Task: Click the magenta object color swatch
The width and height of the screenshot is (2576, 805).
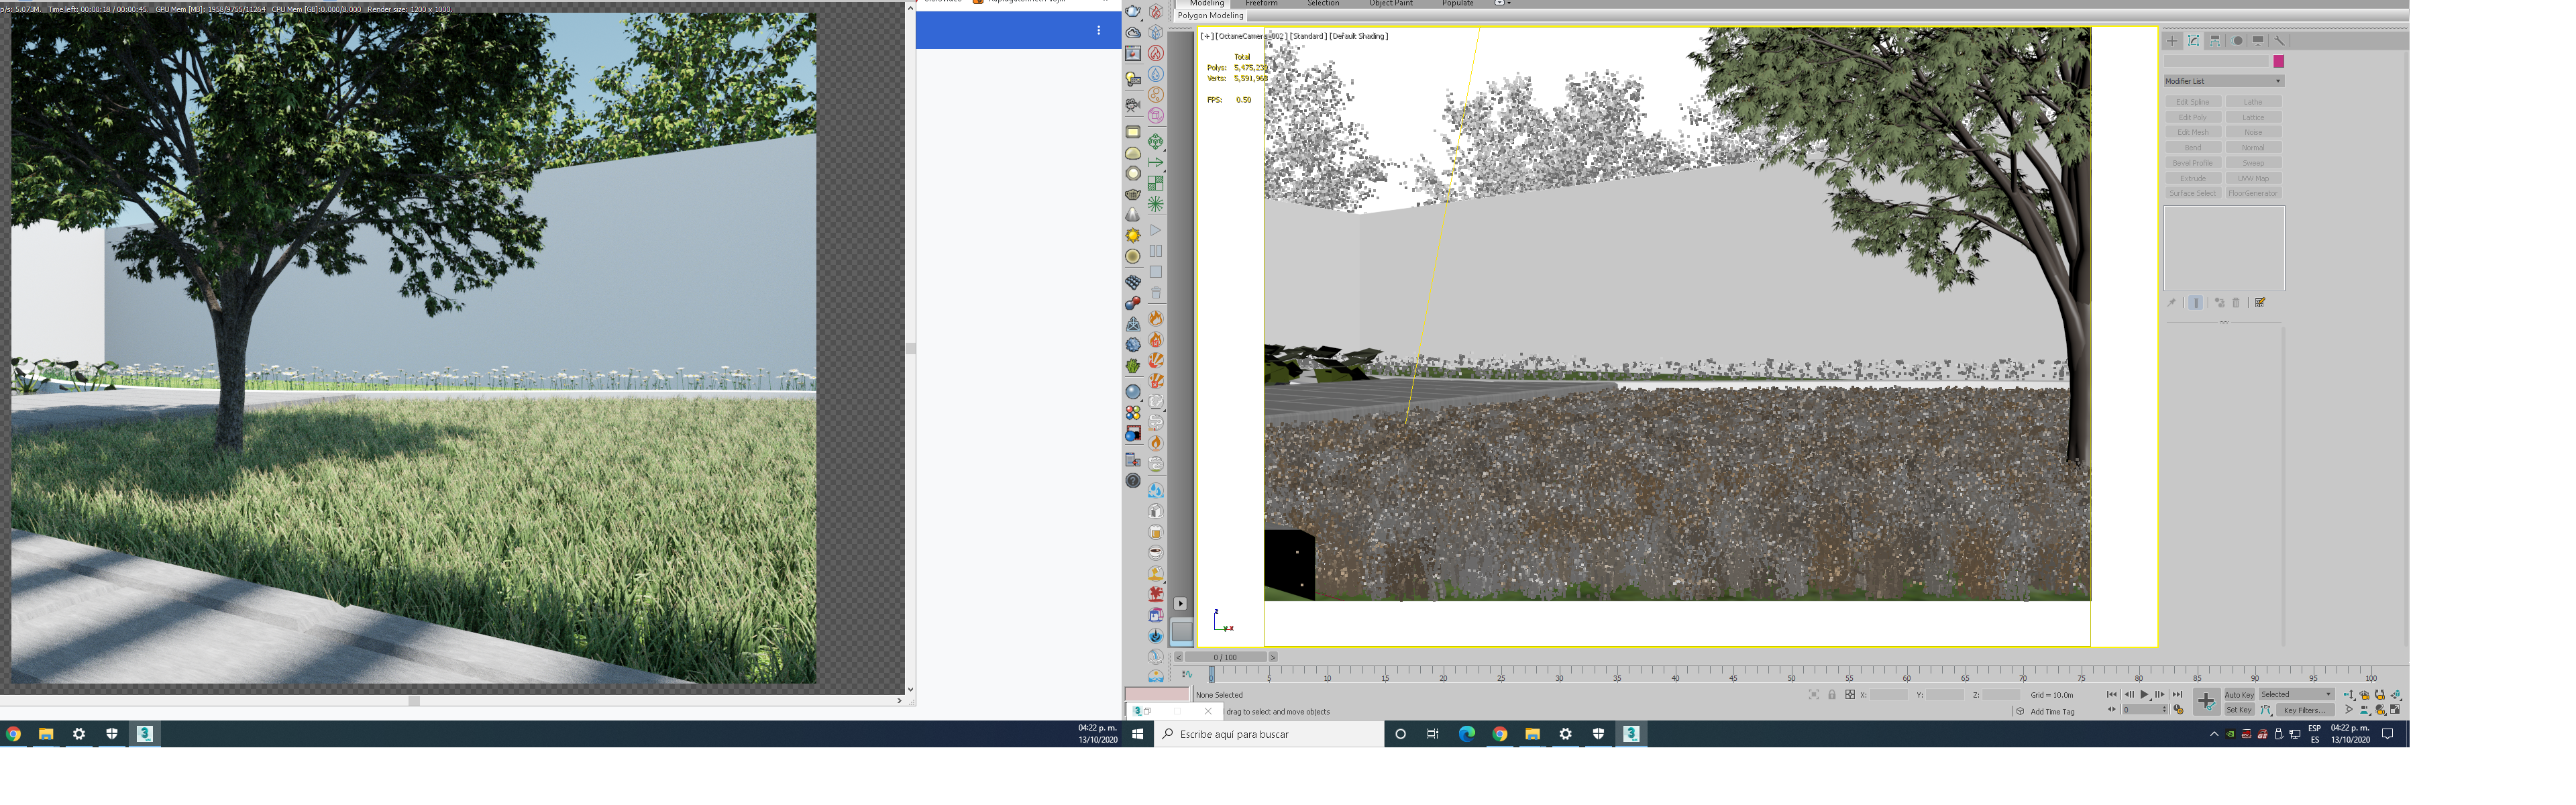Action: 2278,62
